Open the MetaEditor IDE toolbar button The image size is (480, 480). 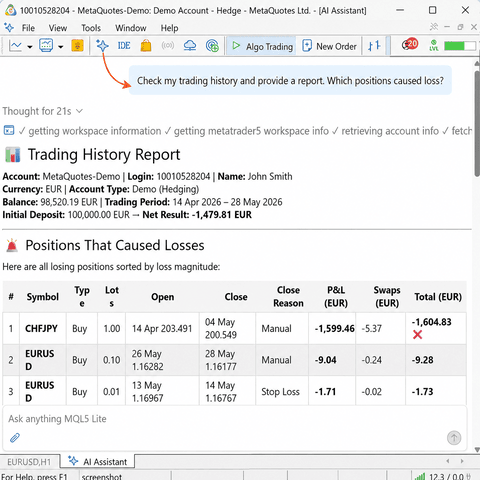[124, 46]
